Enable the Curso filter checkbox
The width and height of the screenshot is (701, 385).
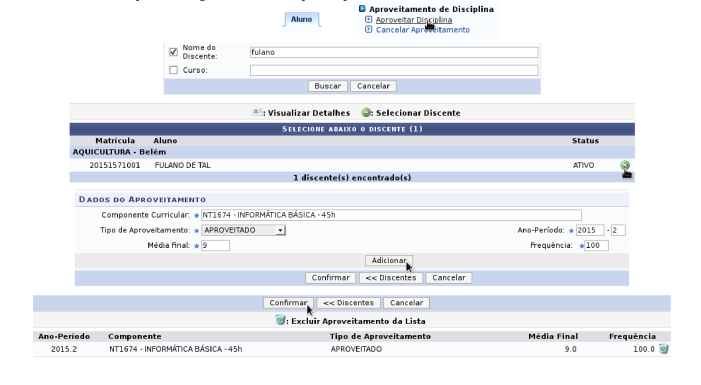pos(173,70)
